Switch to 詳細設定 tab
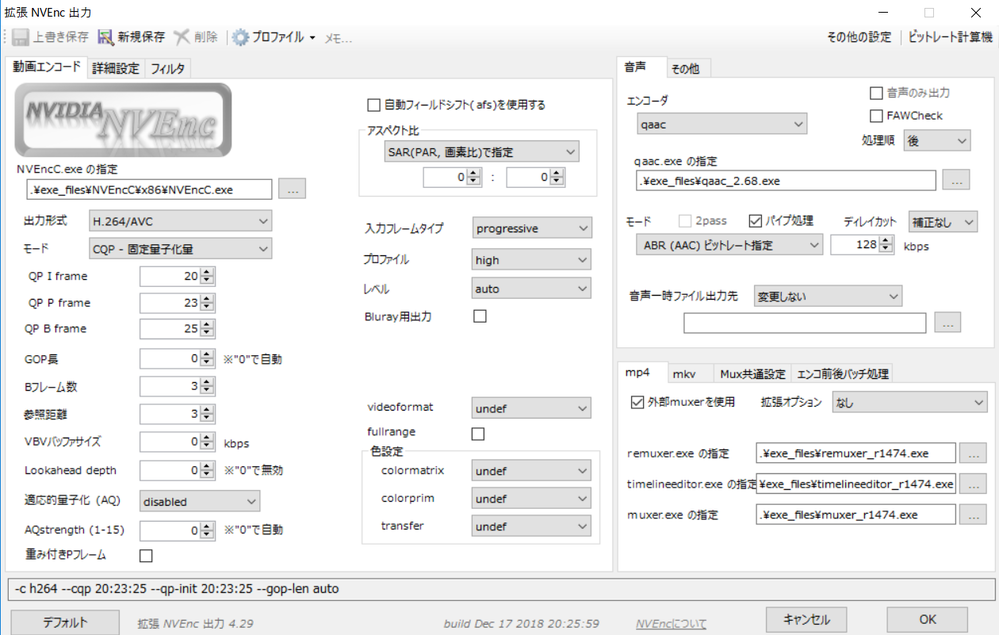 pos(115,69)
